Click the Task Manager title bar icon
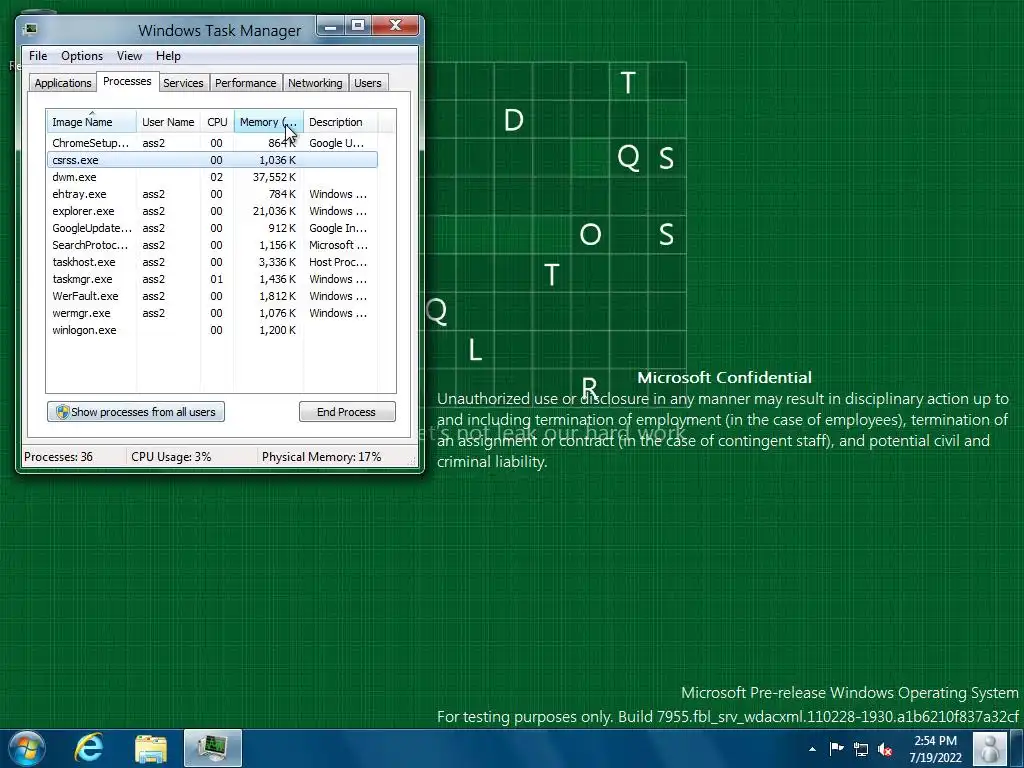1024x768 pixels. [x=30, y=29]
